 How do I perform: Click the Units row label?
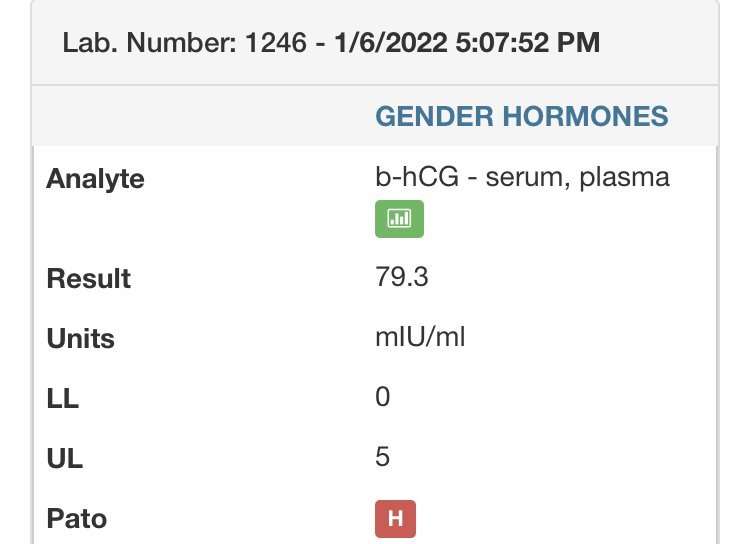(x=80, y=338)
